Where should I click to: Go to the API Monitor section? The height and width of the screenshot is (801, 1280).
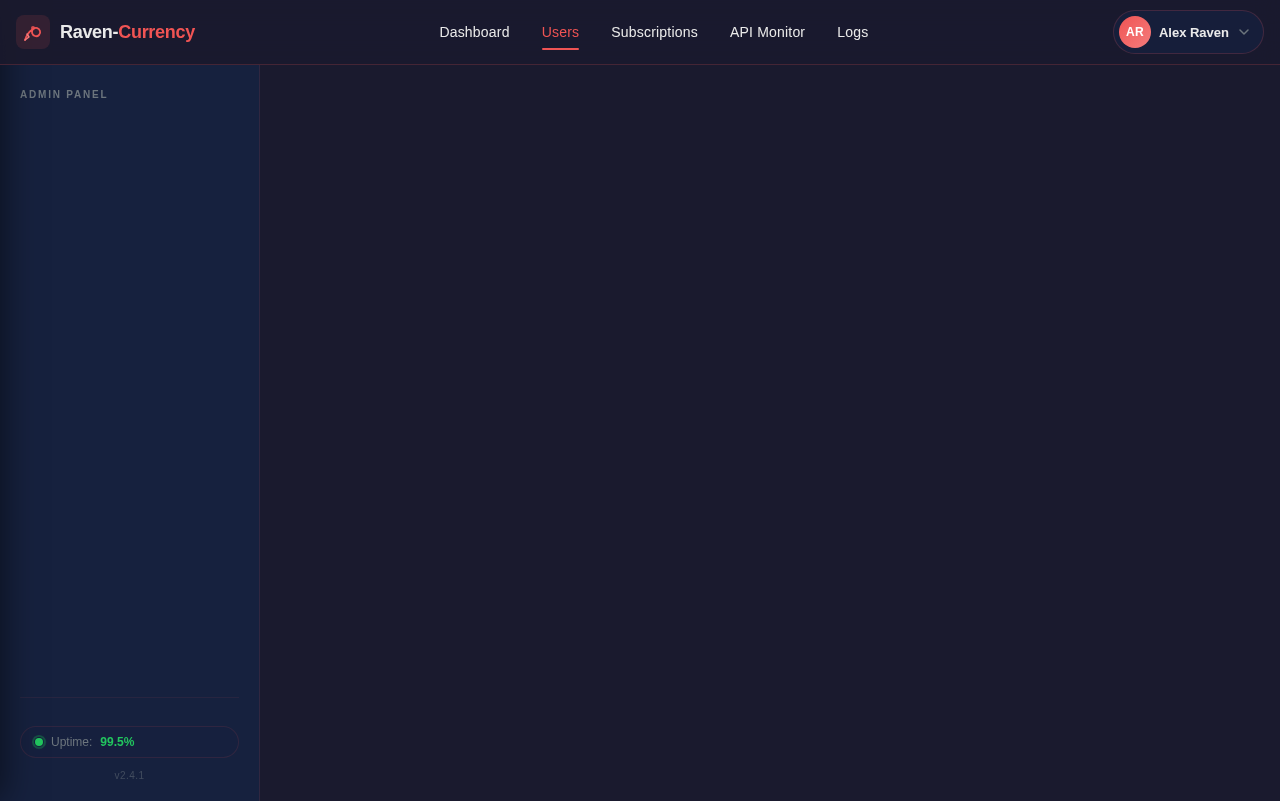[x=767, y=32]
